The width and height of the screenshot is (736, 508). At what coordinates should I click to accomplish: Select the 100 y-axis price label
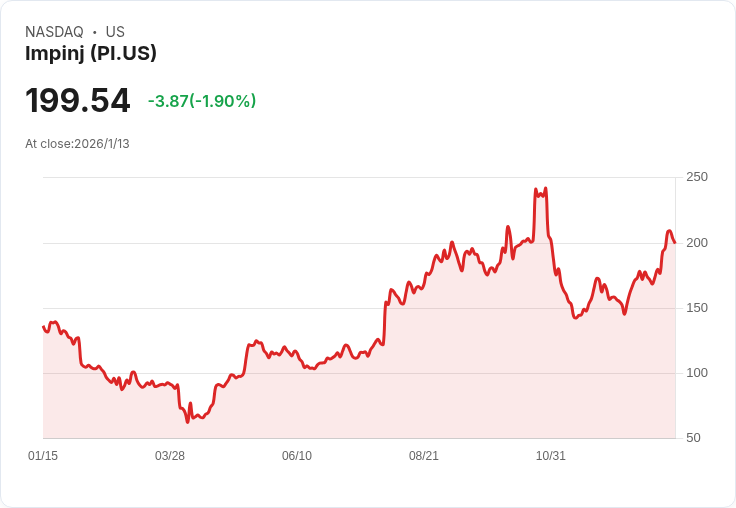[x=697, y=373]
